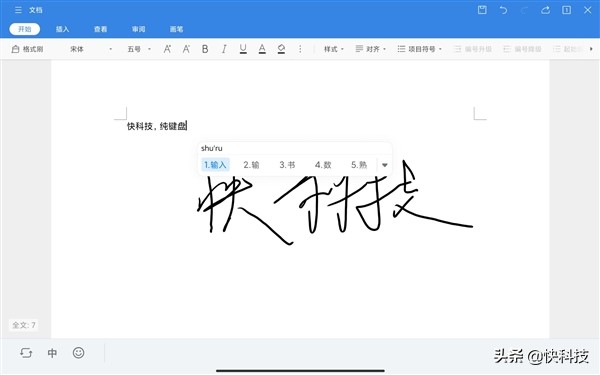Select candidate 3.书

pos(287,165)
